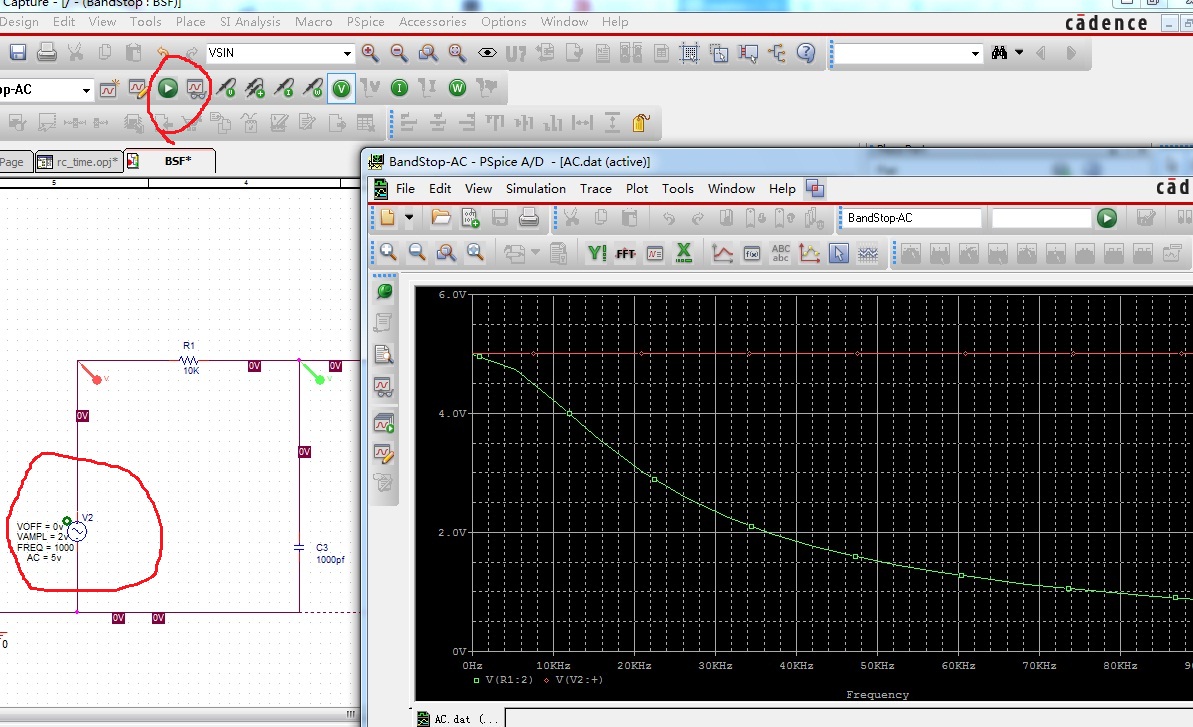Switch to rc_time.opj tab
1193x727 pixels.
click(x=79, y=161)
